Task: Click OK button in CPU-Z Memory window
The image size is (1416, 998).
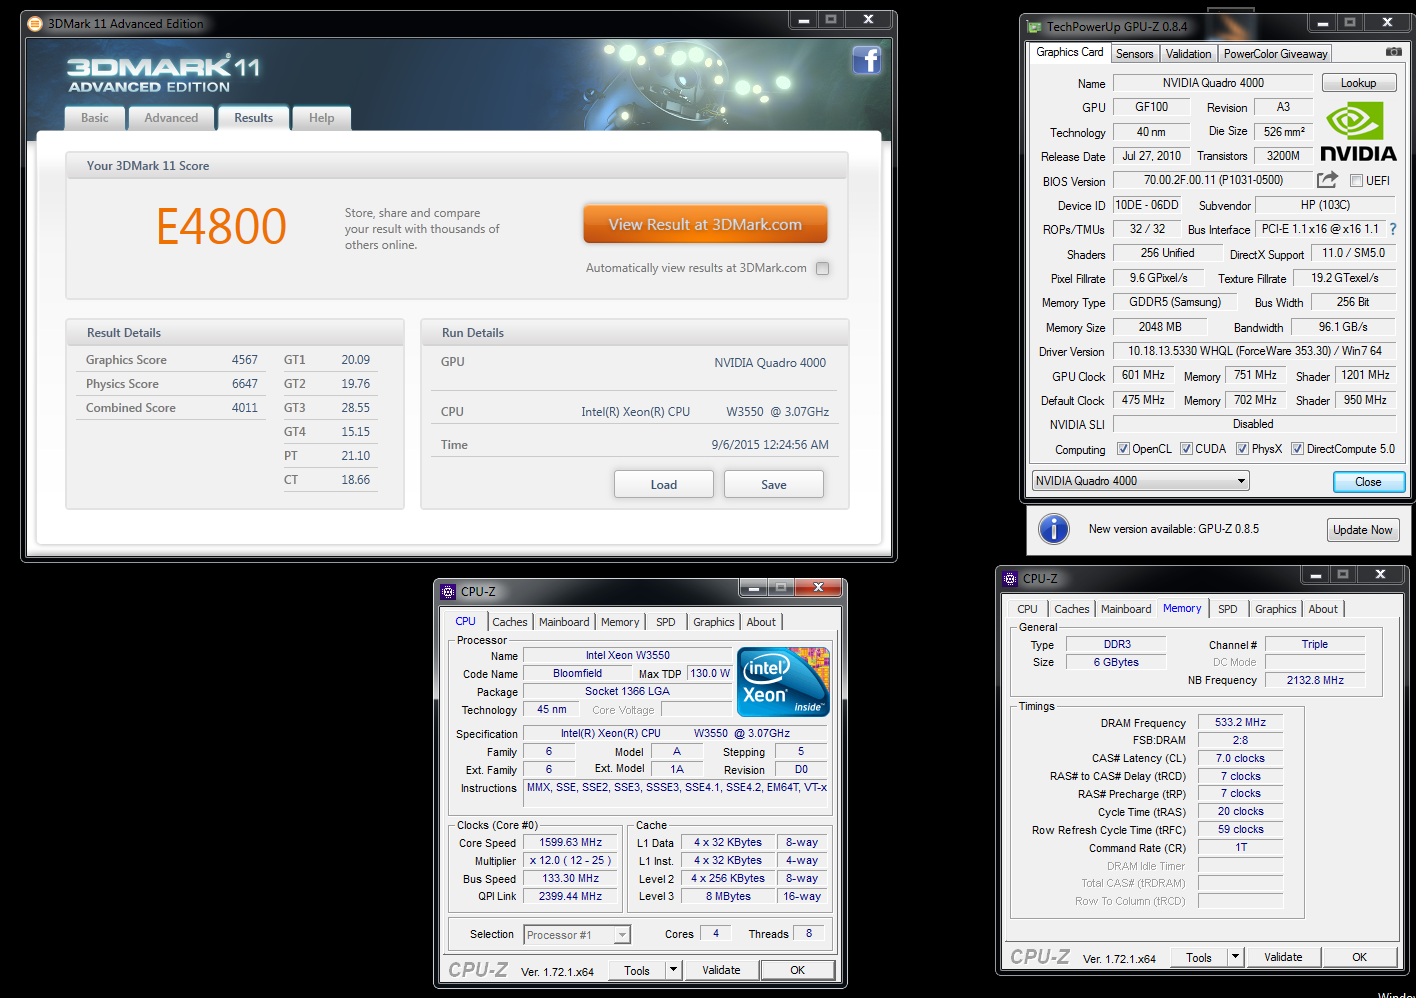Action: [x=1359, y=957]
